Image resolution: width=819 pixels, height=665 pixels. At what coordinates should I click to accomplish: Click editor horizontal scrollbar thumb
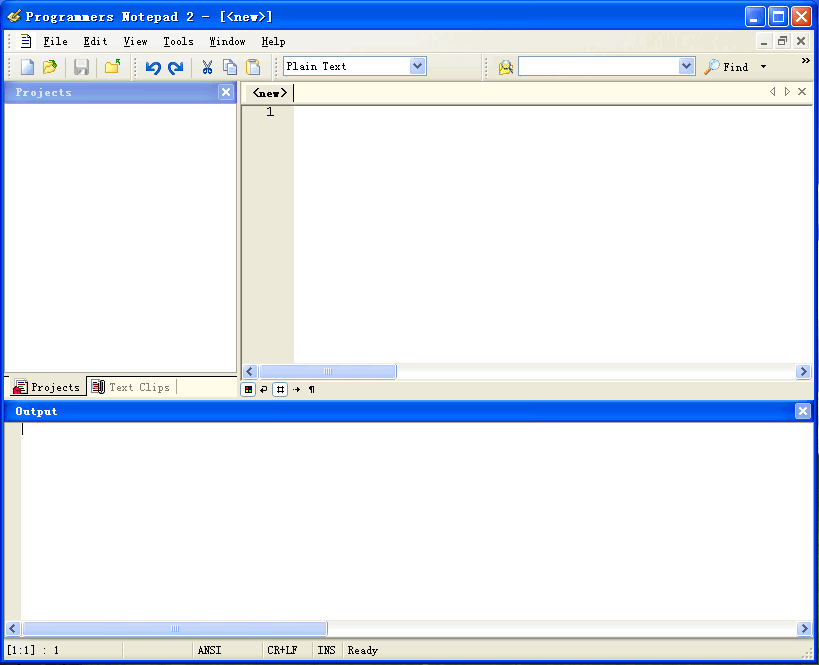[327, 371]
